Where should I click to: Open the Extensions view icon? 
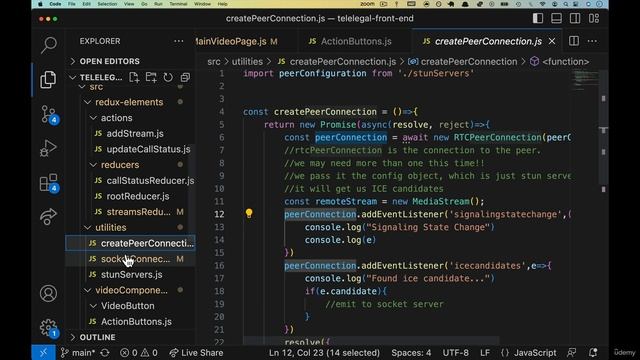pyautogui.click(x=49, y=183)
